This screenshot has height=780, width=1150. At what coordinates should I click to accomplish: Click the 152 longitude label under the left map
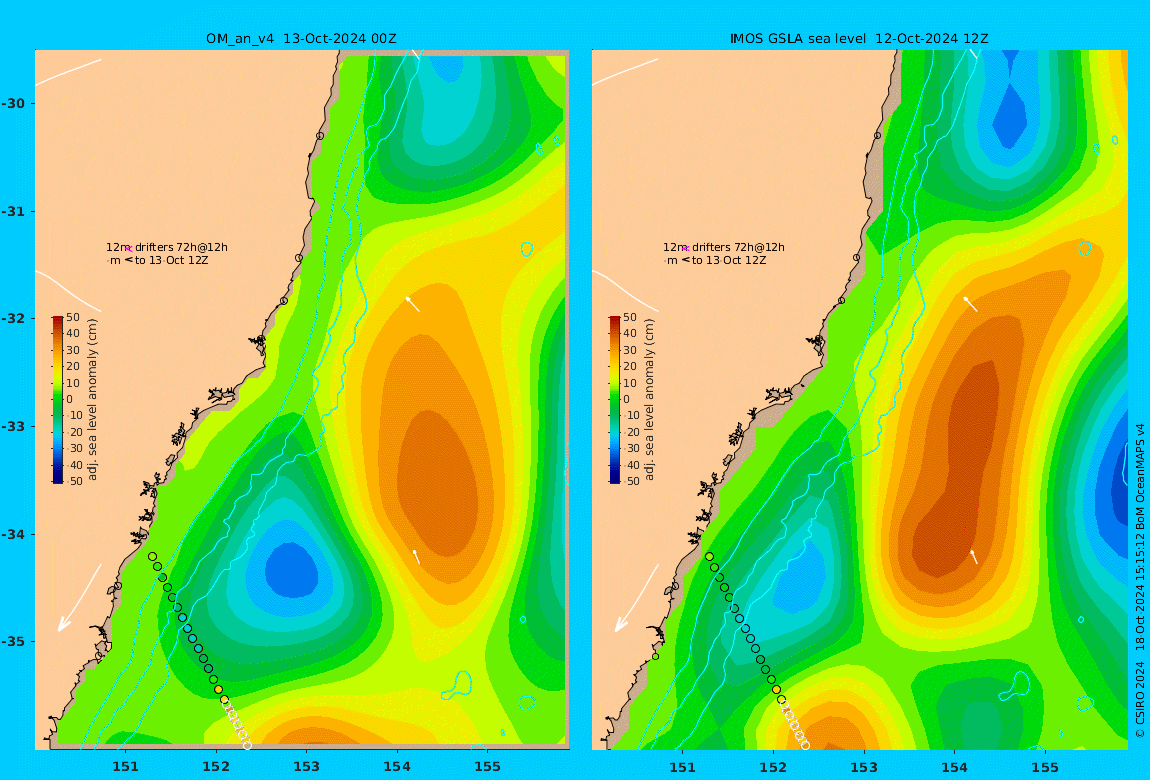[x=216, y=767]
